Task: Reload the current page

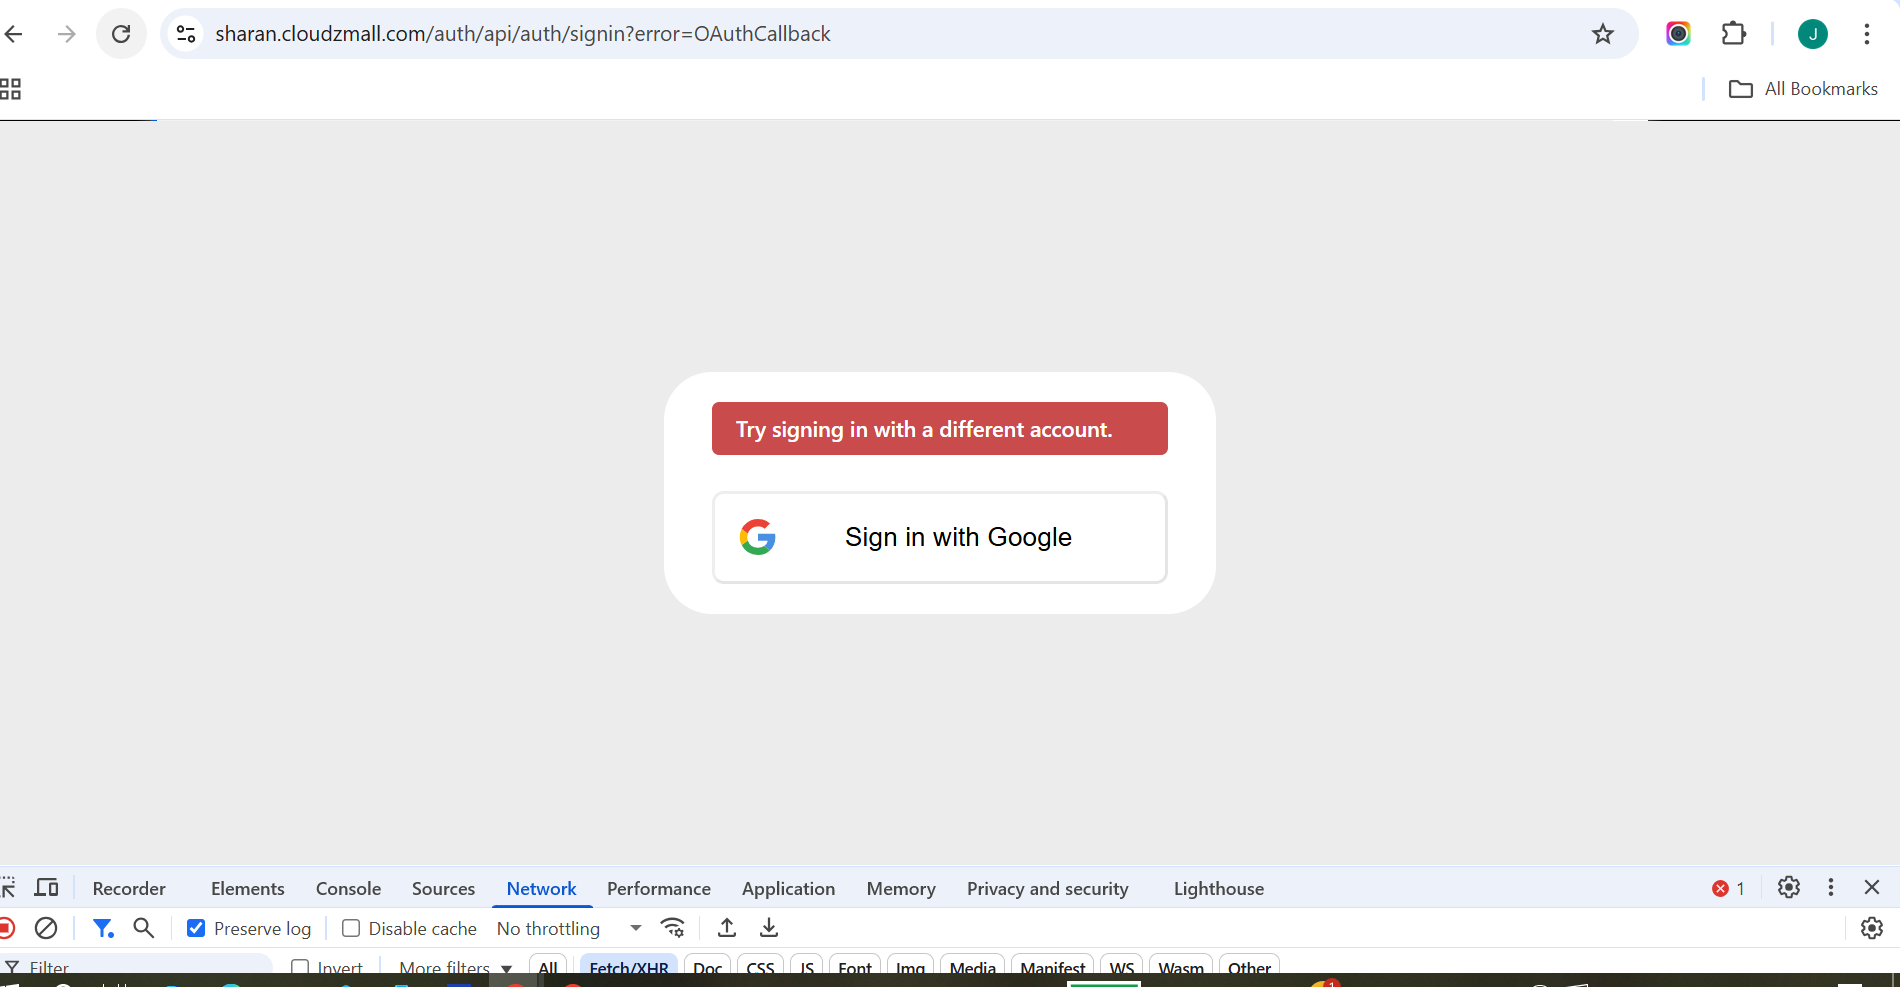Action: tap(121, 34)
